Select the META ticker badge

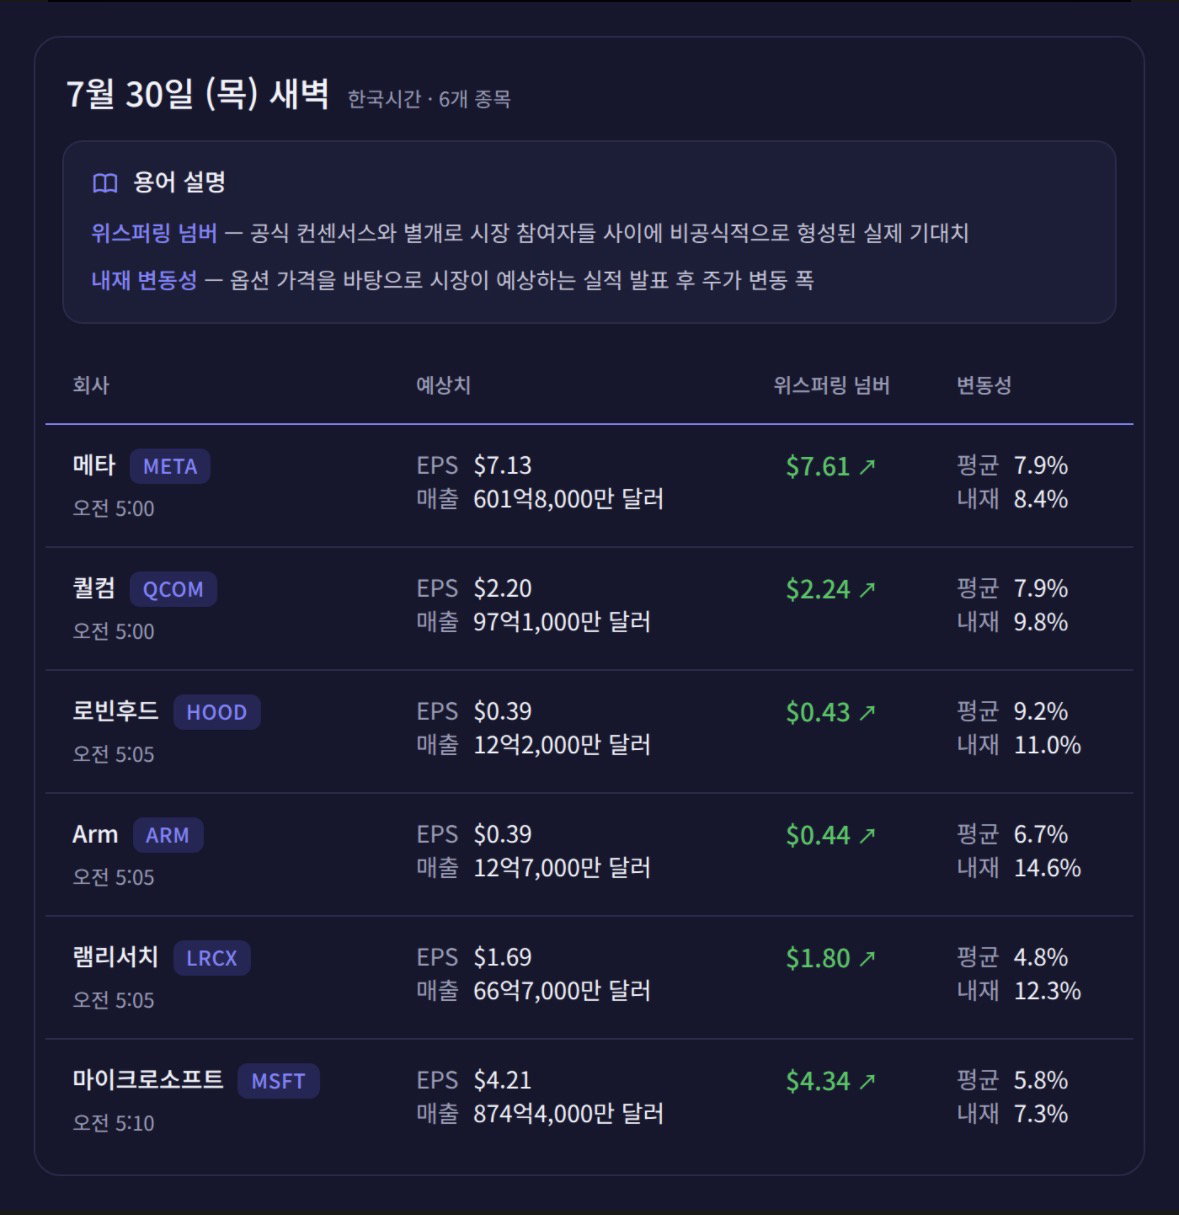170,467
